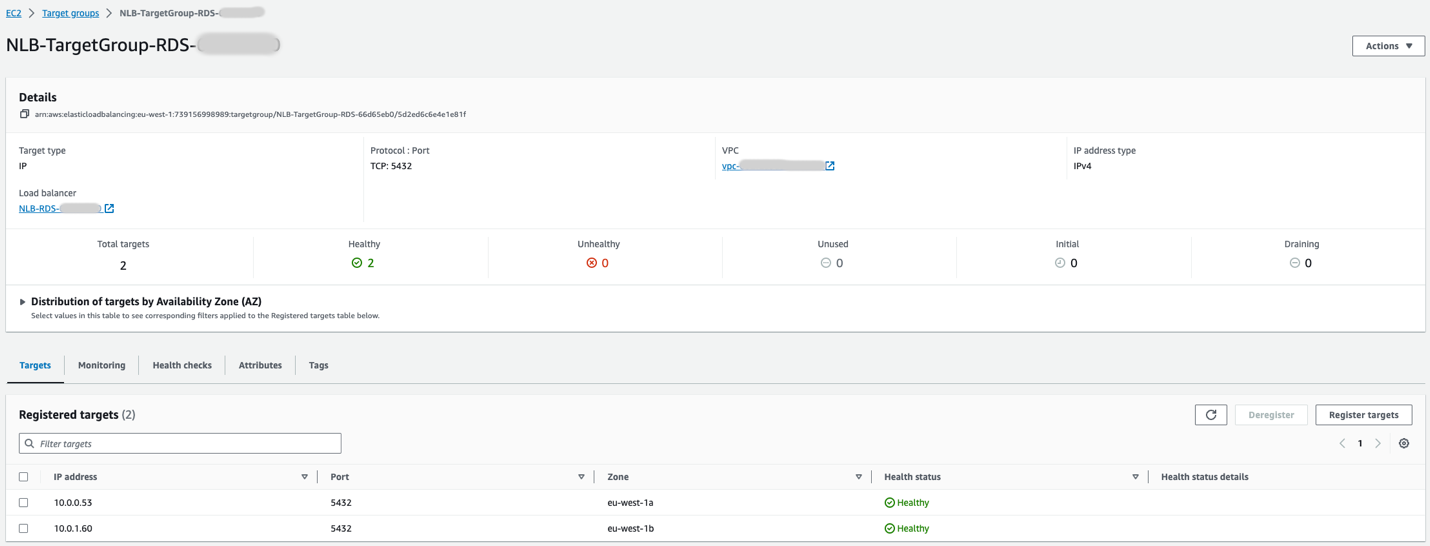This screenshot has width=1430, height=546.
Task: Click the healthy status icon for 10.0.0.53
Action: coord(890,503)
